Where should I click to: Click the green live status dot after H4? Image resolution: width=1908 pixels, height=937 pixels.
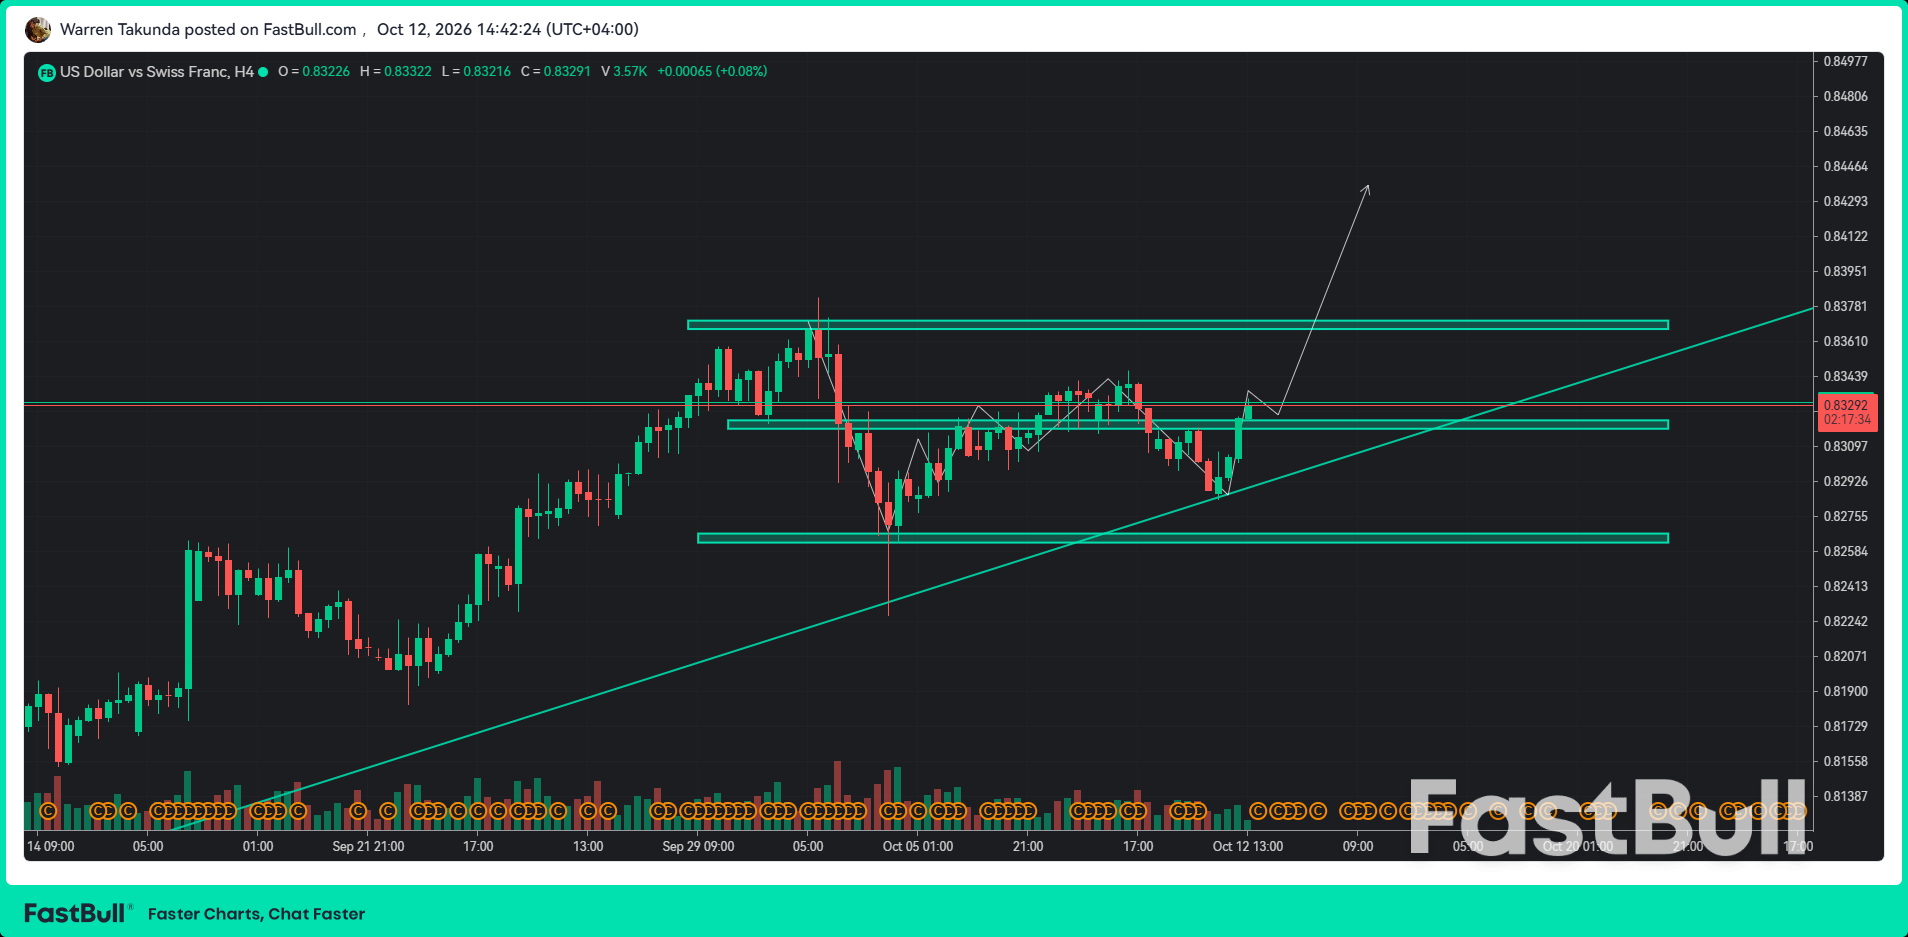(263, 72)
